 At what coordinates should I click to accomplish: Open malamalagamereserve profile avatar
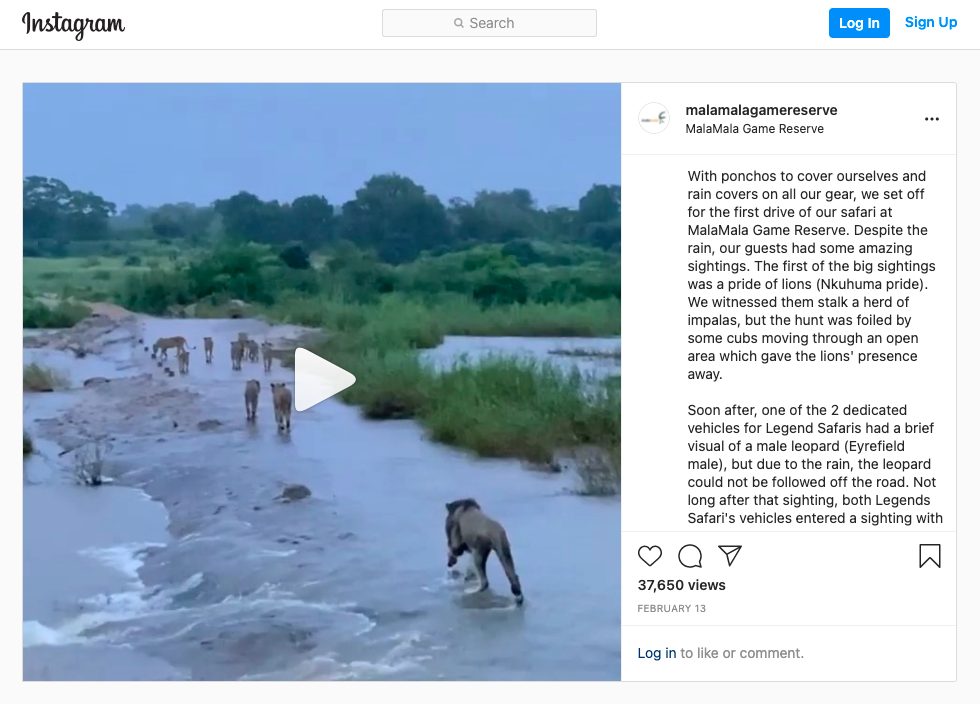point(654,118)
